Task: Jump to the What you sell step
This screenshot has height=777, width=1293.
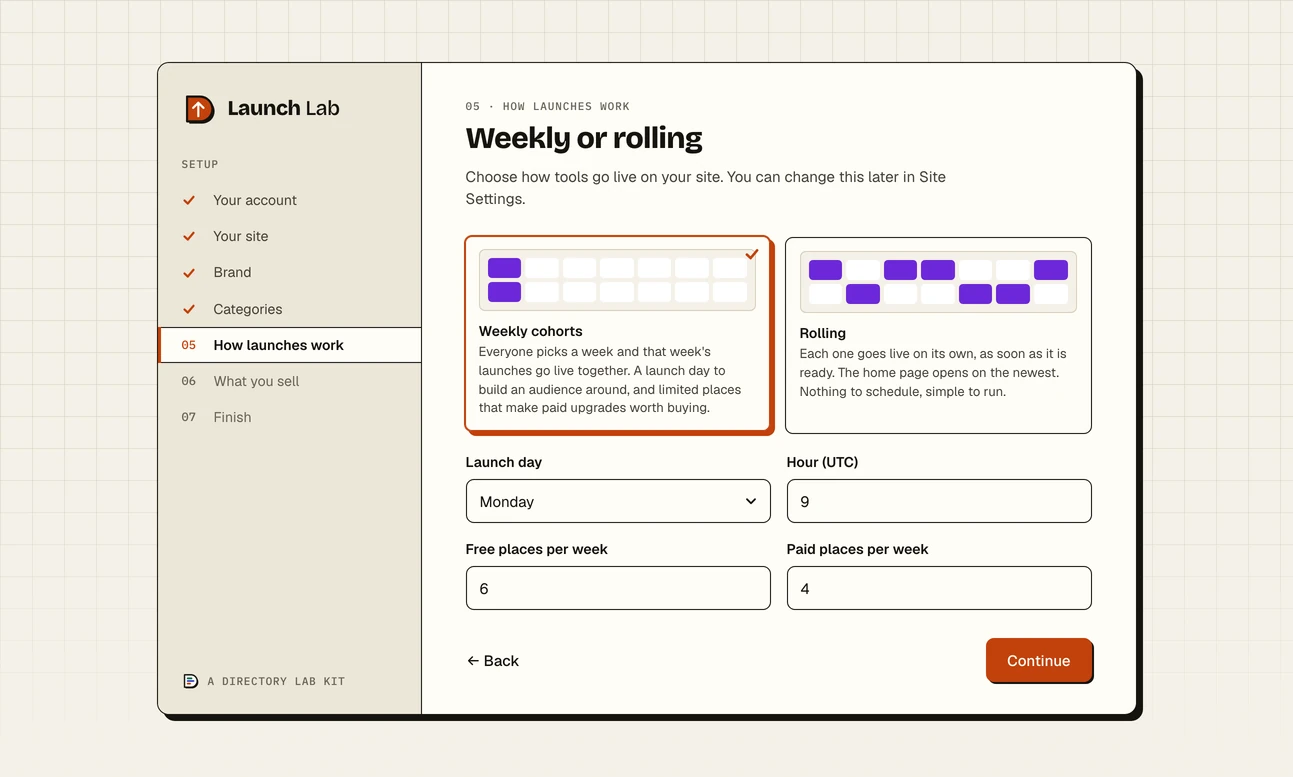Action: pyautogui.click(x=289, y=381)
